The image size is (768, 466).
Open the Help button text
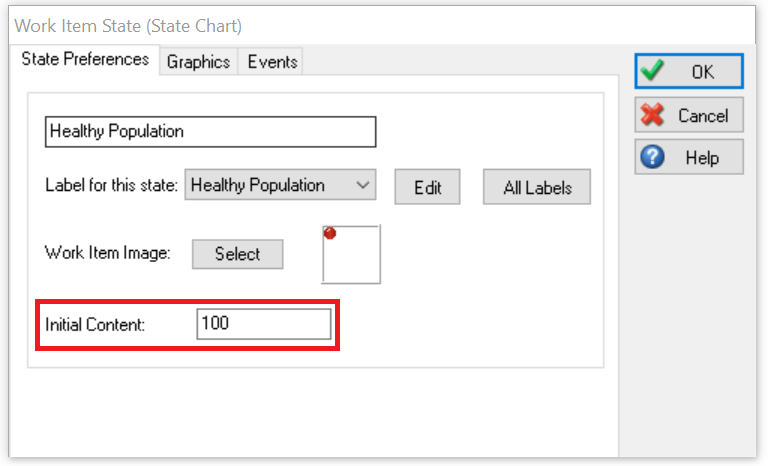tap(702, 158)
